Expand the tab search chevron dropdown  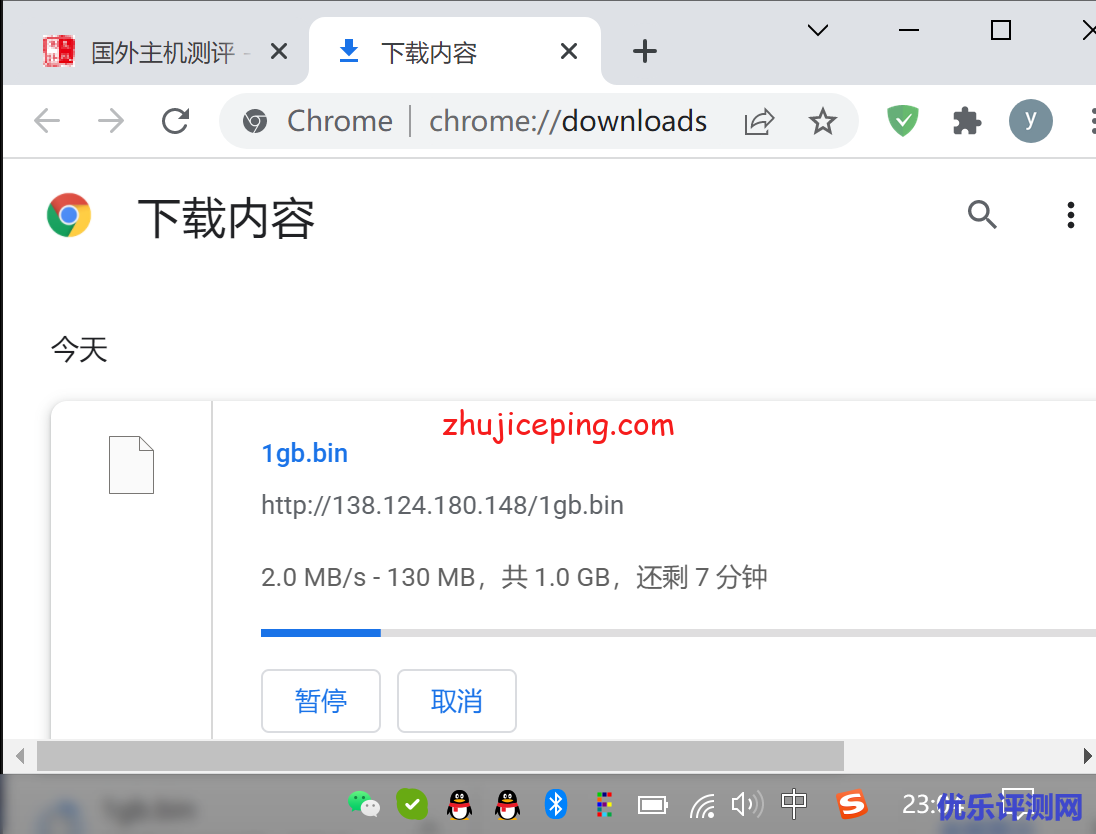[818, 31]
